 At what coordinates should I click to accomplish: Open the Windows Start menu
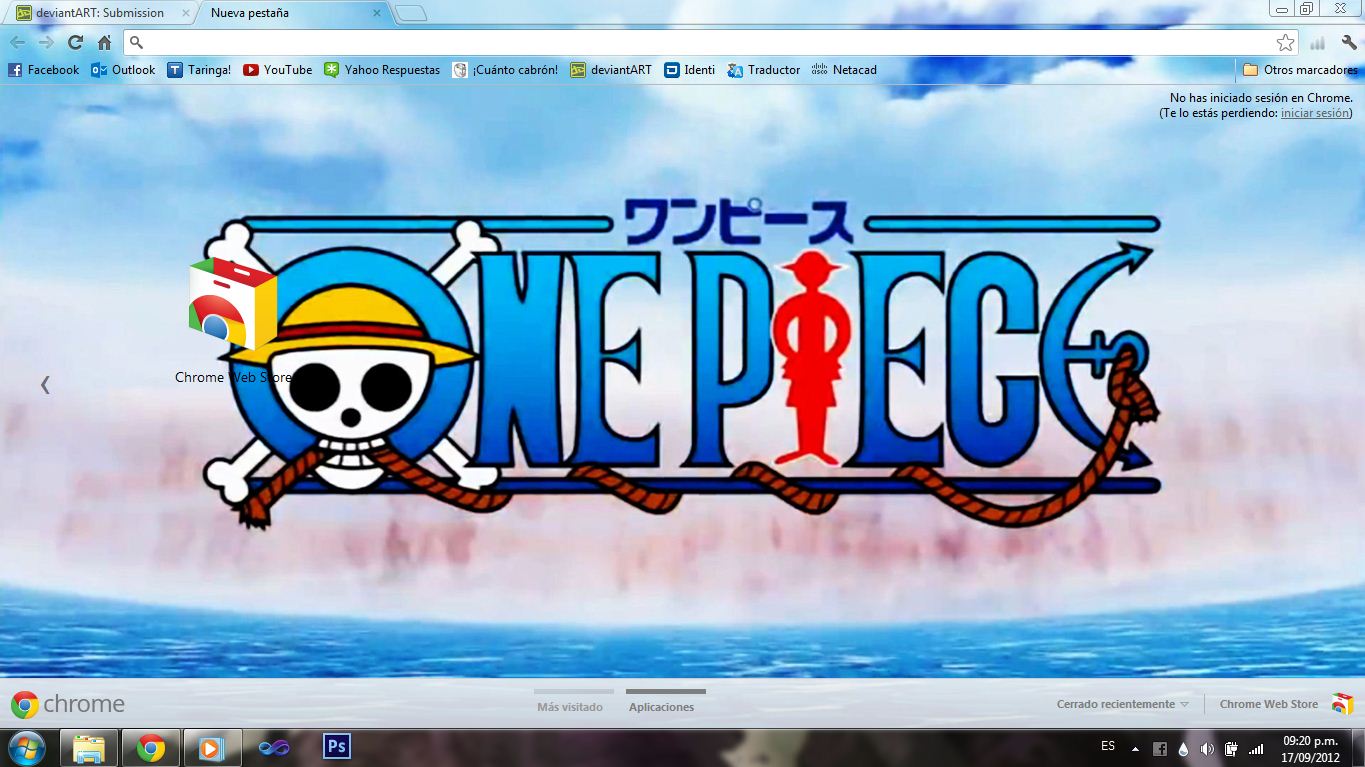[x=27, y=748]
